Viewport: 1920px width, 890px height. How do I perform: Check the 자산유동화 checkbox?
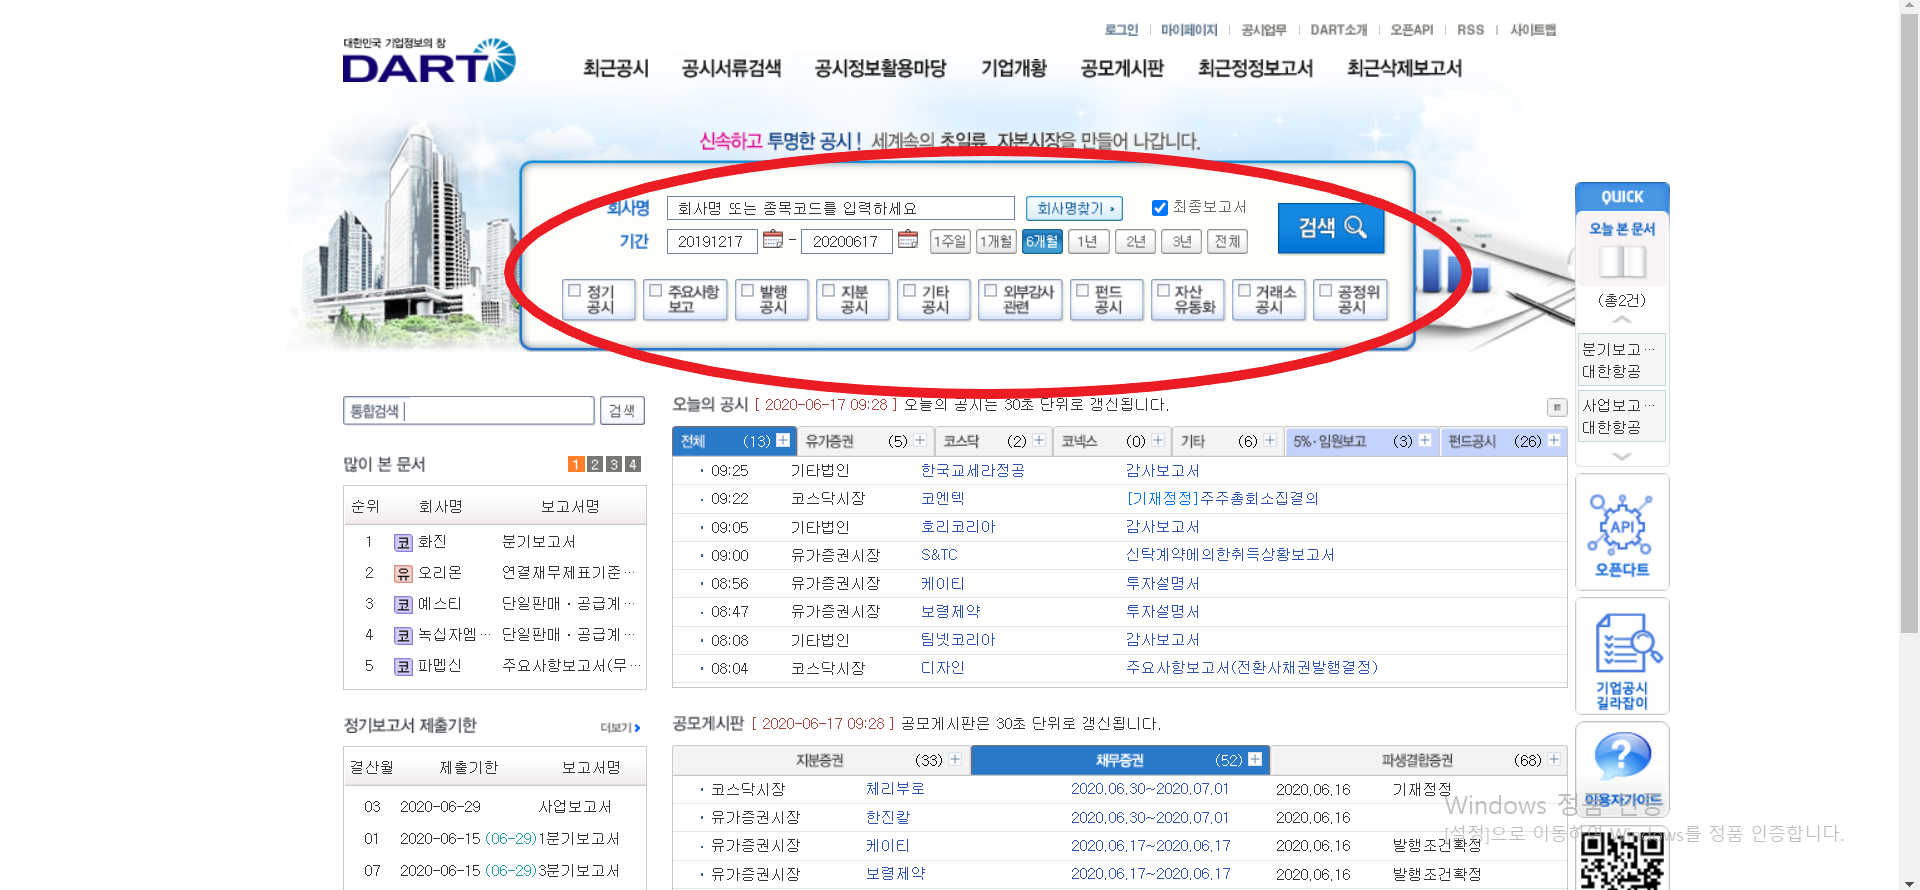(1163, 291)
